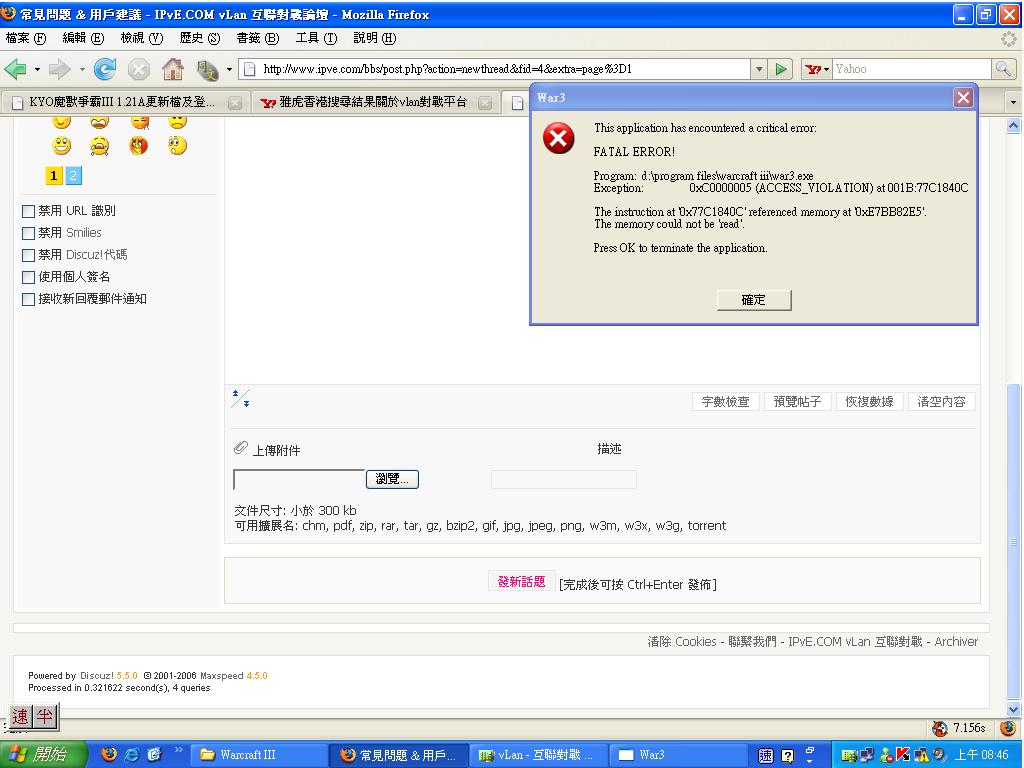Screen dimensions: 1024x768
Task: Click the 預覽帖子 button
Action: point(797,402)
